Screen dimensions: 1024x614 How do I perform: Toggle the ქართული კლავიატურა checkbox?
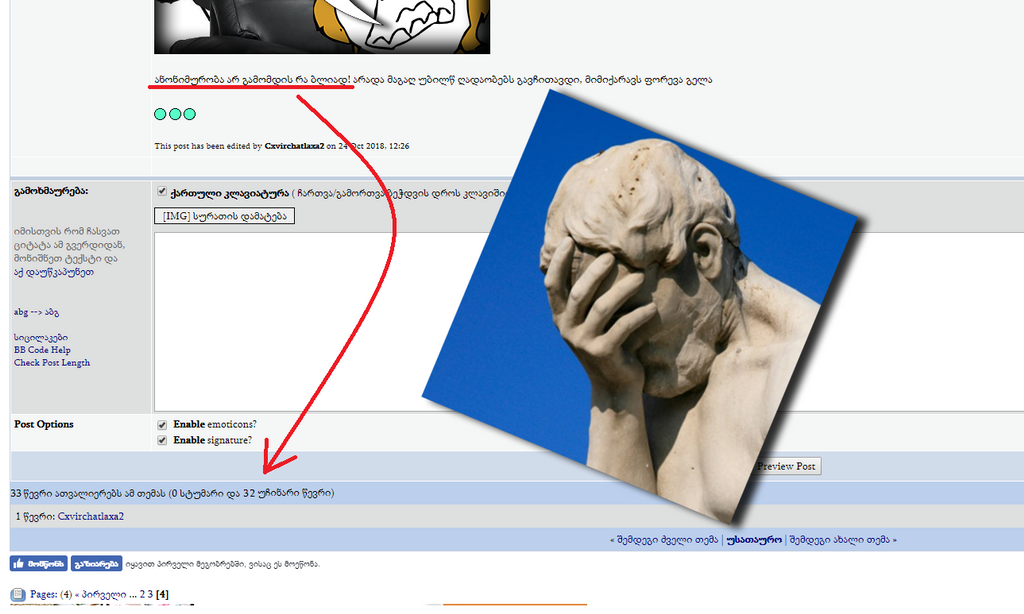162,192
